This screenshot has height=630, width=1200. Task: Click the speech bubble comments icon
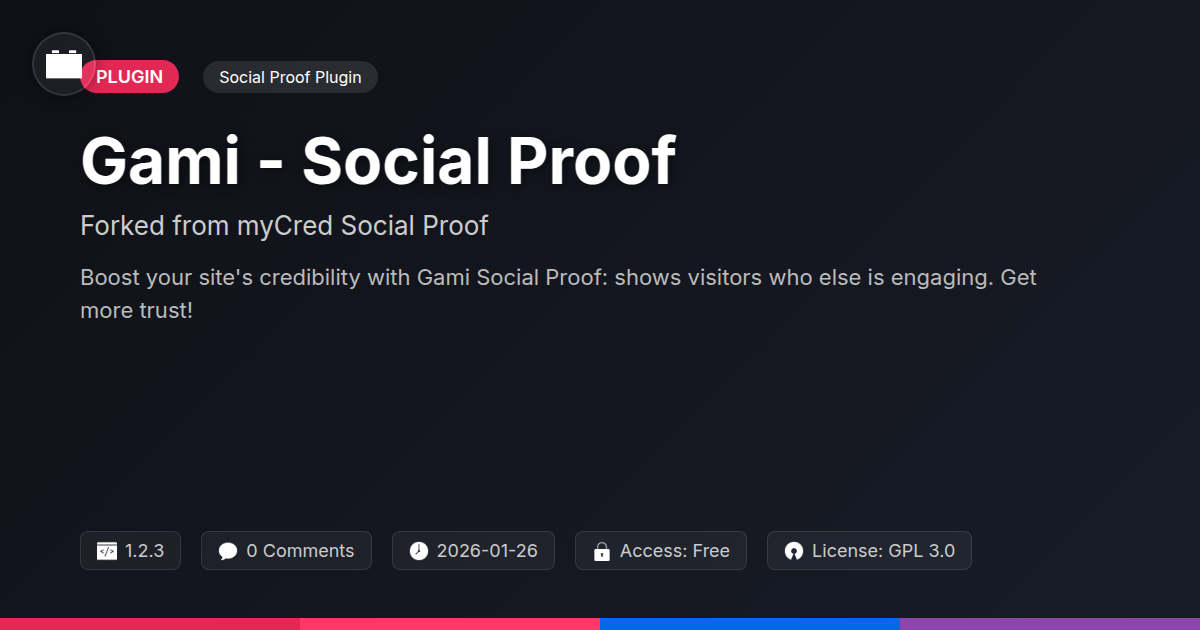pos(228,551)
